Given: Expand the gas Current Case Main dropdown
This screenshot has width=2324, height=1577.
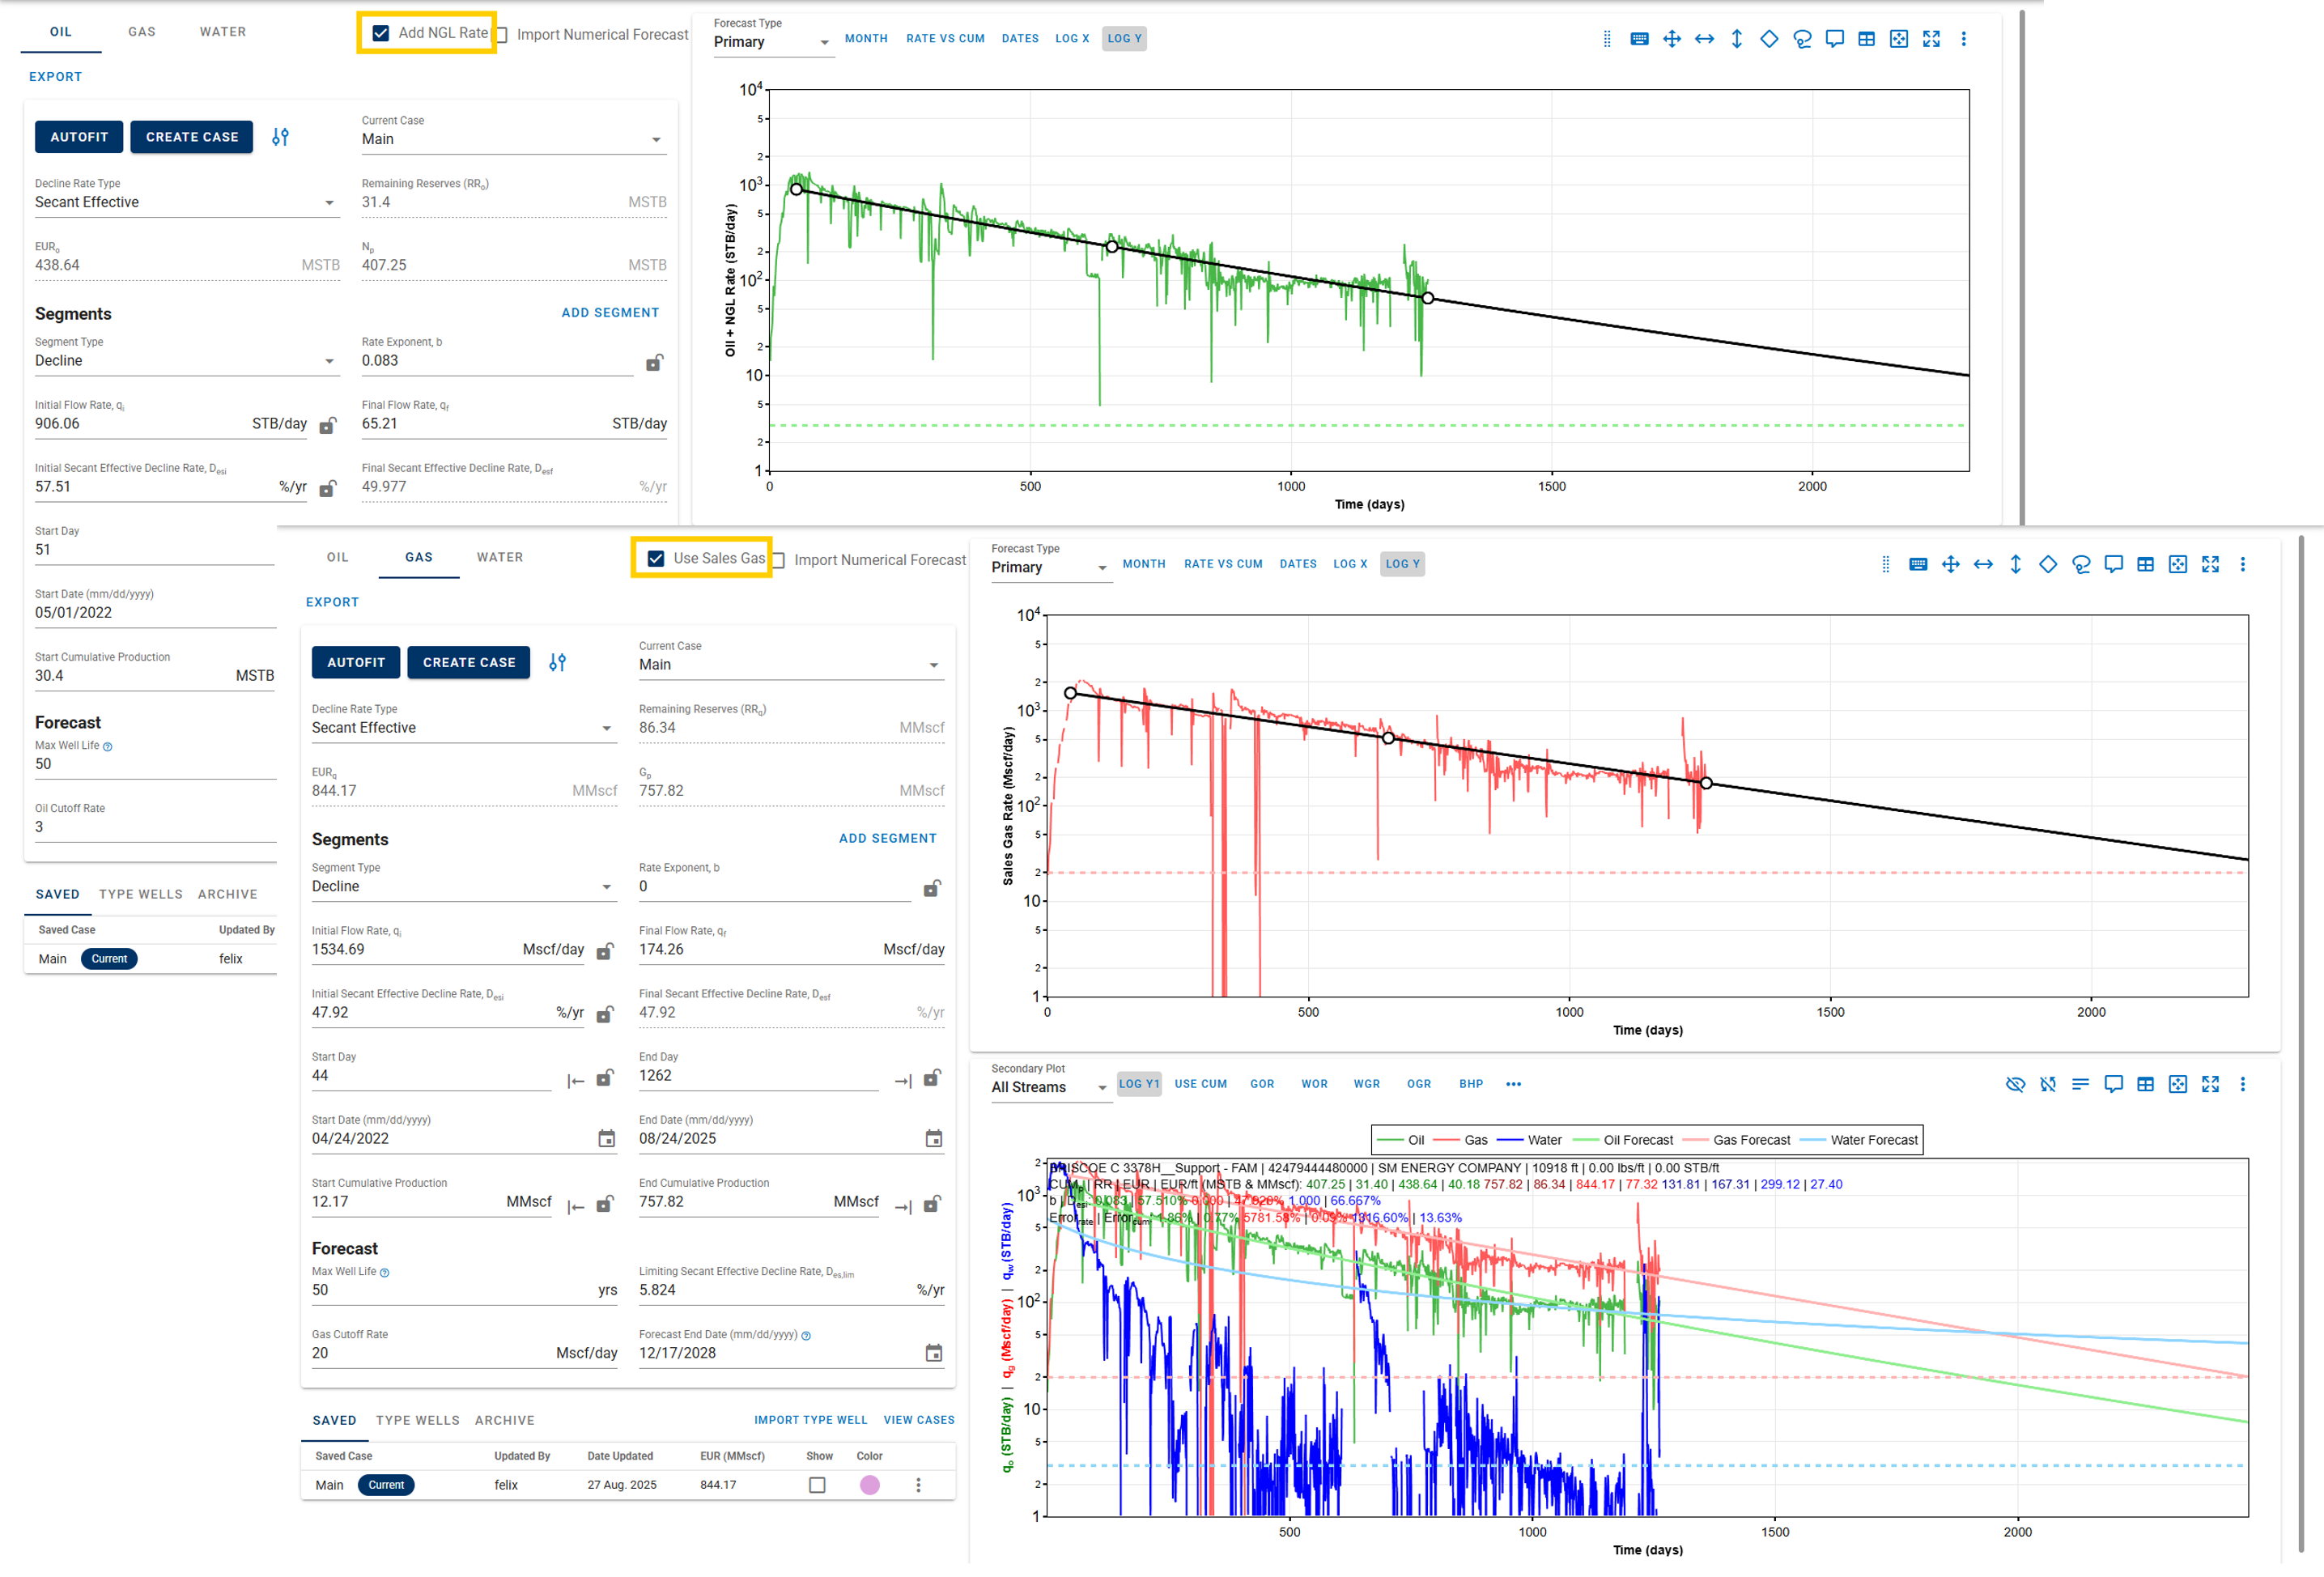Looking at the screenshot, I should point(790,665).
